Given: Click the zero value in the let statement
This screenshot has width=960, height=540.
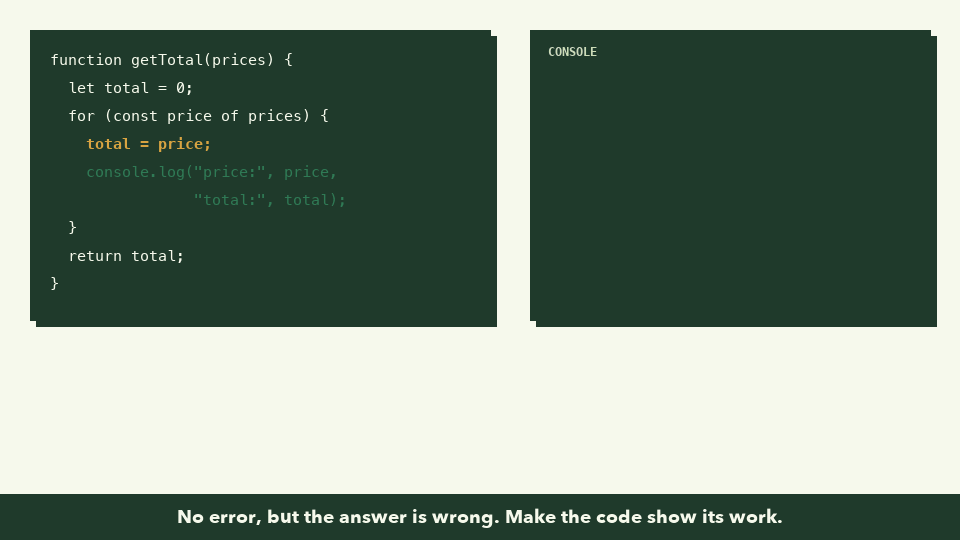Looking at the screenshot, I should (x=180, y=88).
